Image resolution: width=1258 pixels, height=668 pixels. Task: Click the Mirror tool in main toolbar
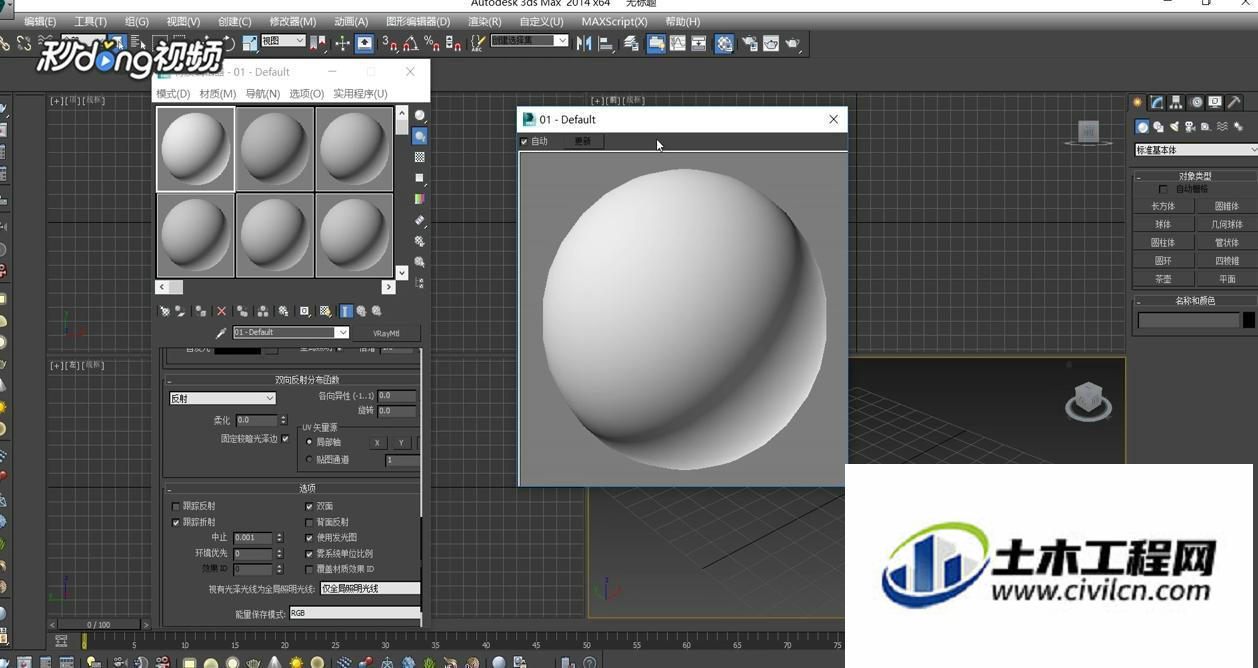click(584, 43)
